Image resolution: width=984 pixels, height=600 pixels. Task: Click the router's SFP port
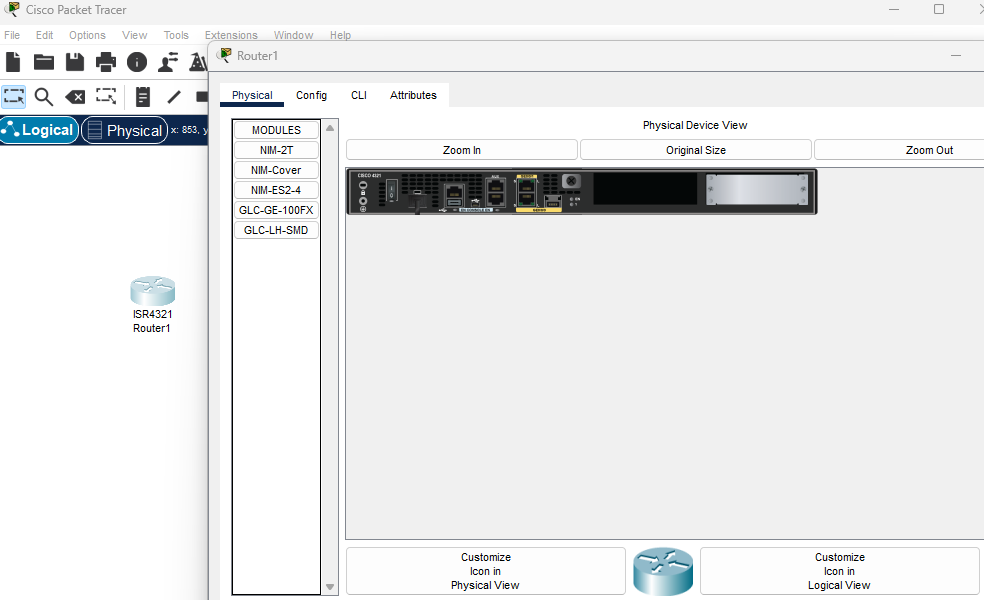pyautogui.click(x=553, y=201)
